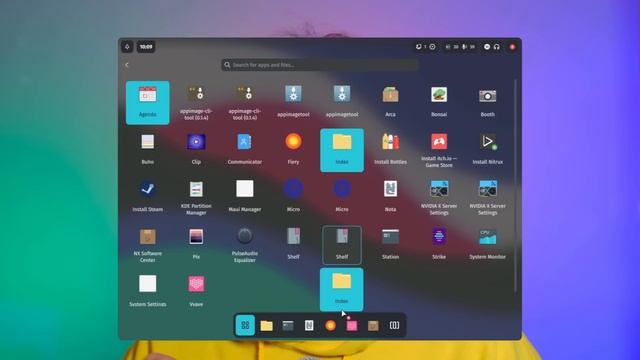This screenshot has height=360, width=640.
Task: Open NX Software Center in the grid
Action: click(147, 245)
